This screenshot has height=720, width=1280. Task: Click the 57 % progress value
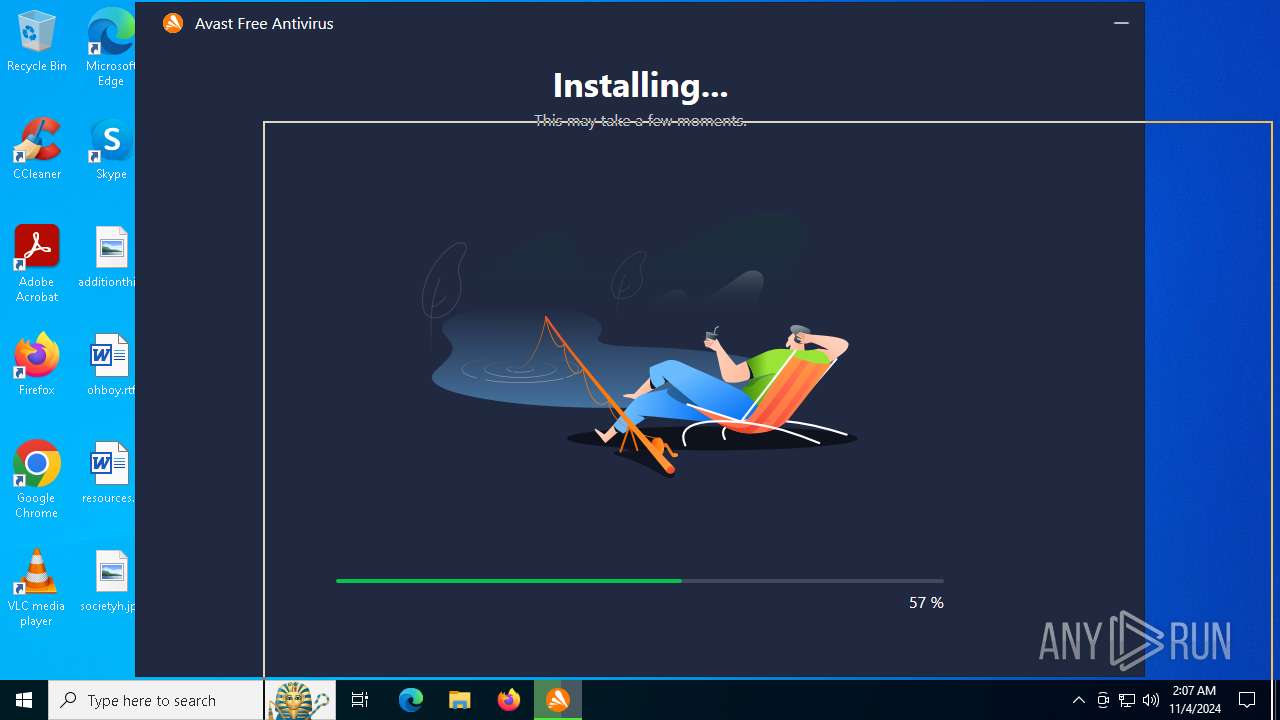click(926, 602)
